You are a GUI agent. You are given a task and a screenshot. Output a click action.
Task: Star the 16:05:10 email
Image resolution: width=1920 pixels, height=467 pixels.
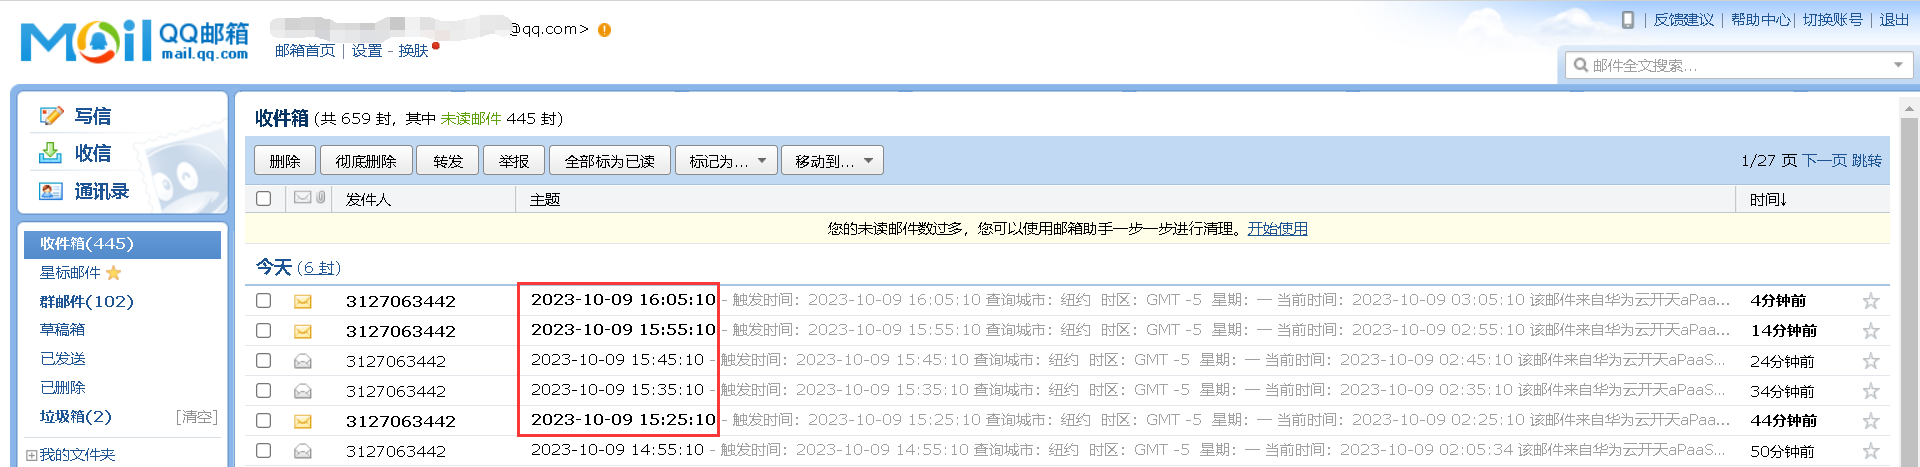point(1870,300)
